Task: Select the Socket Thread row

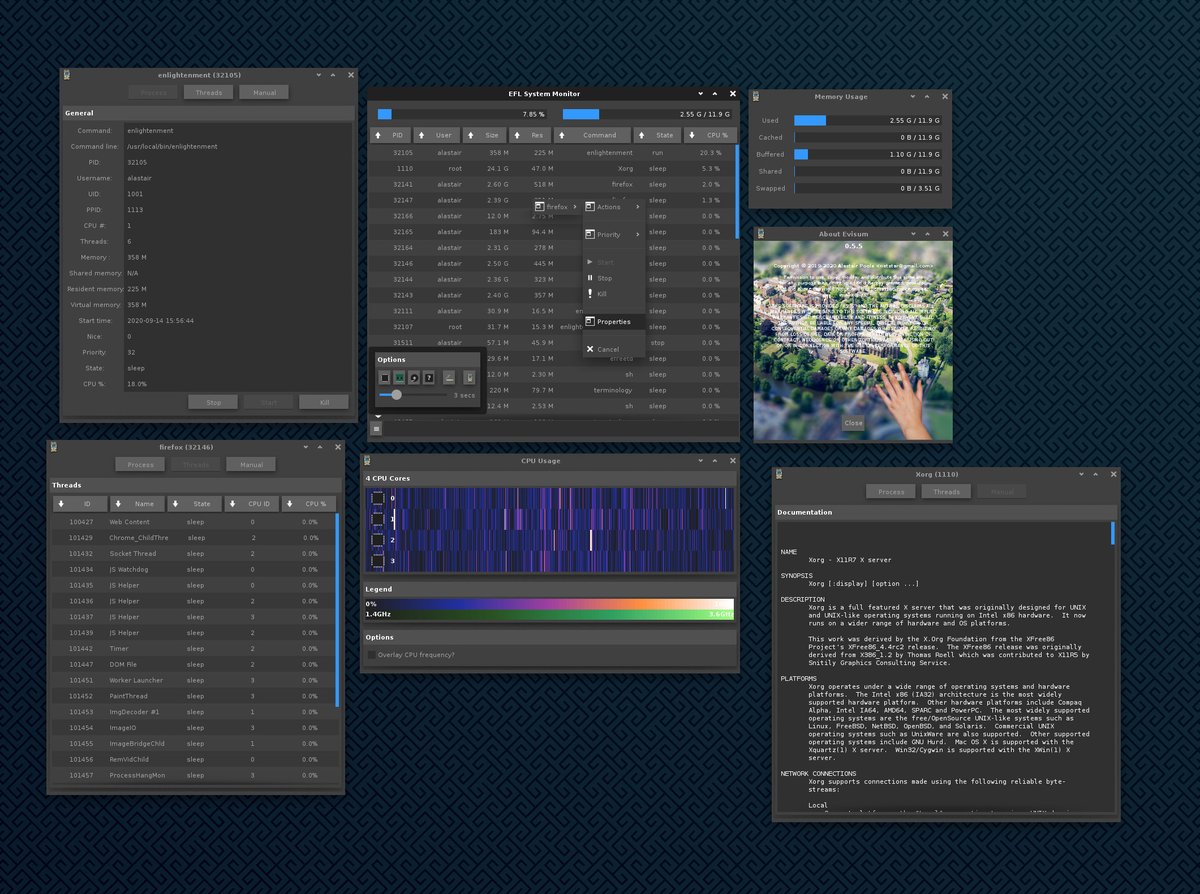Action: (x=193, y=554)
